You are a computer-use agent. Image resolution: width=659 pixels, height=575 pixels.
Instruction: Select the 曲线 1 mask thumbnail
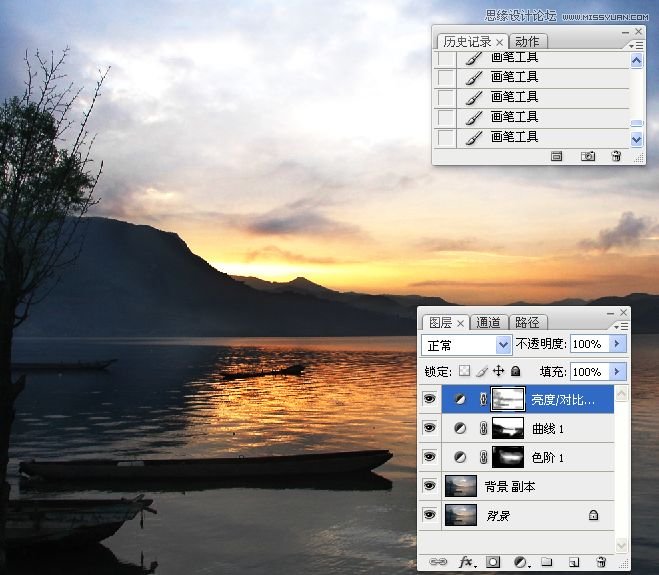tap(508, 428)
